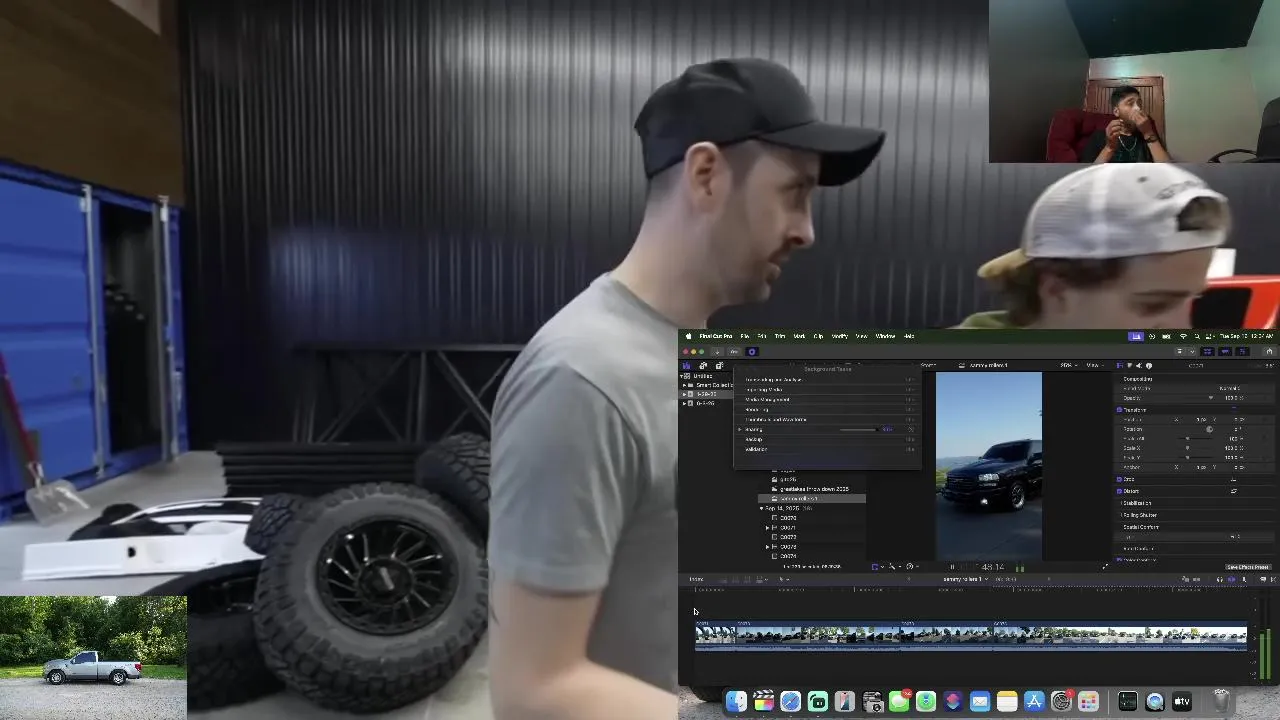The width and height of the screenshot is (1280, 720).
Task: Click Save Effects Preset button
Action: tap(1249, 567)
